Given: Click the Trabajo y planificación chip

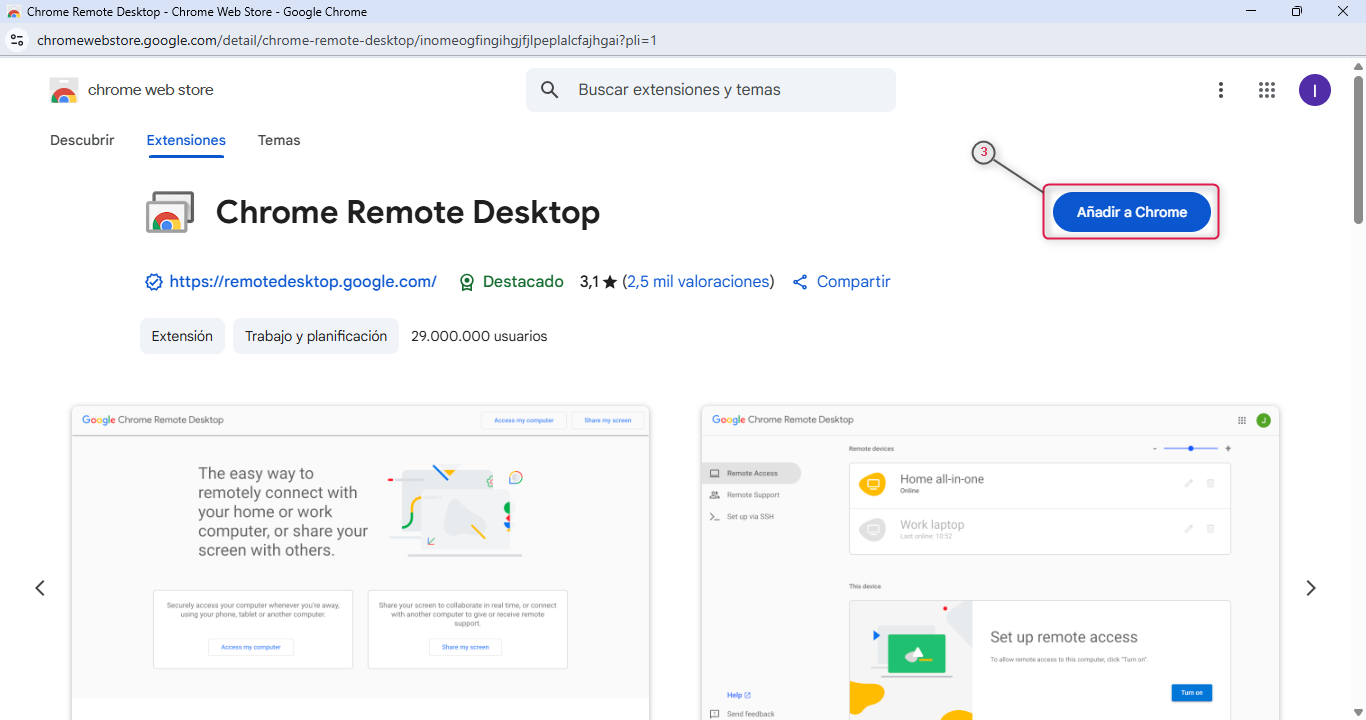Looking at the screenshot, I should (316, 336).
